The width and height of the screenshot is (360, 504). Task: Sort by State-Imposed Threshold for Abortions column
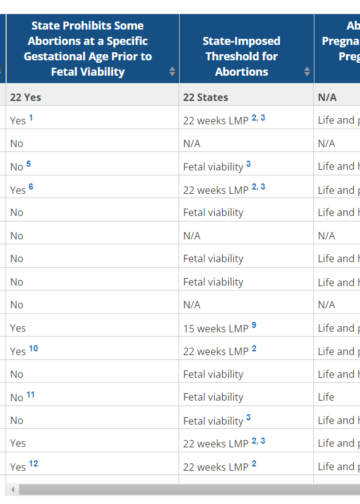click(307, 71)
